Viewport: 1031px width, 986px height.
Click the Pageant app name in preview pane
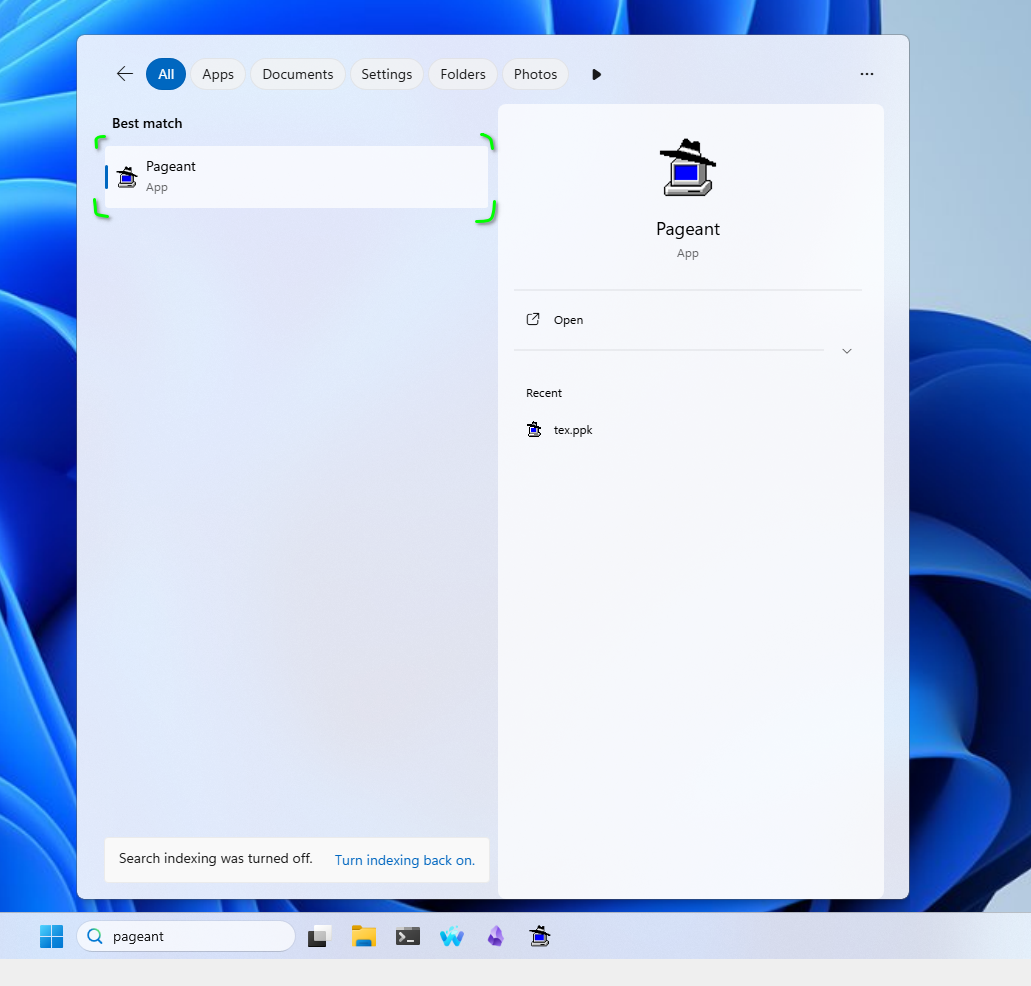pos(688,229)
